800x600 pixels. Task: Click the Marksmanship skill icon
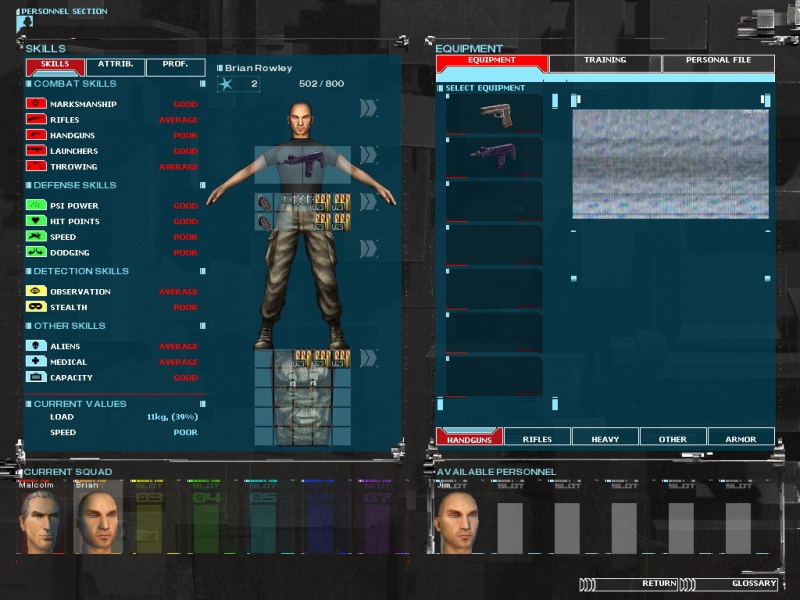click(x=36, y=104)
